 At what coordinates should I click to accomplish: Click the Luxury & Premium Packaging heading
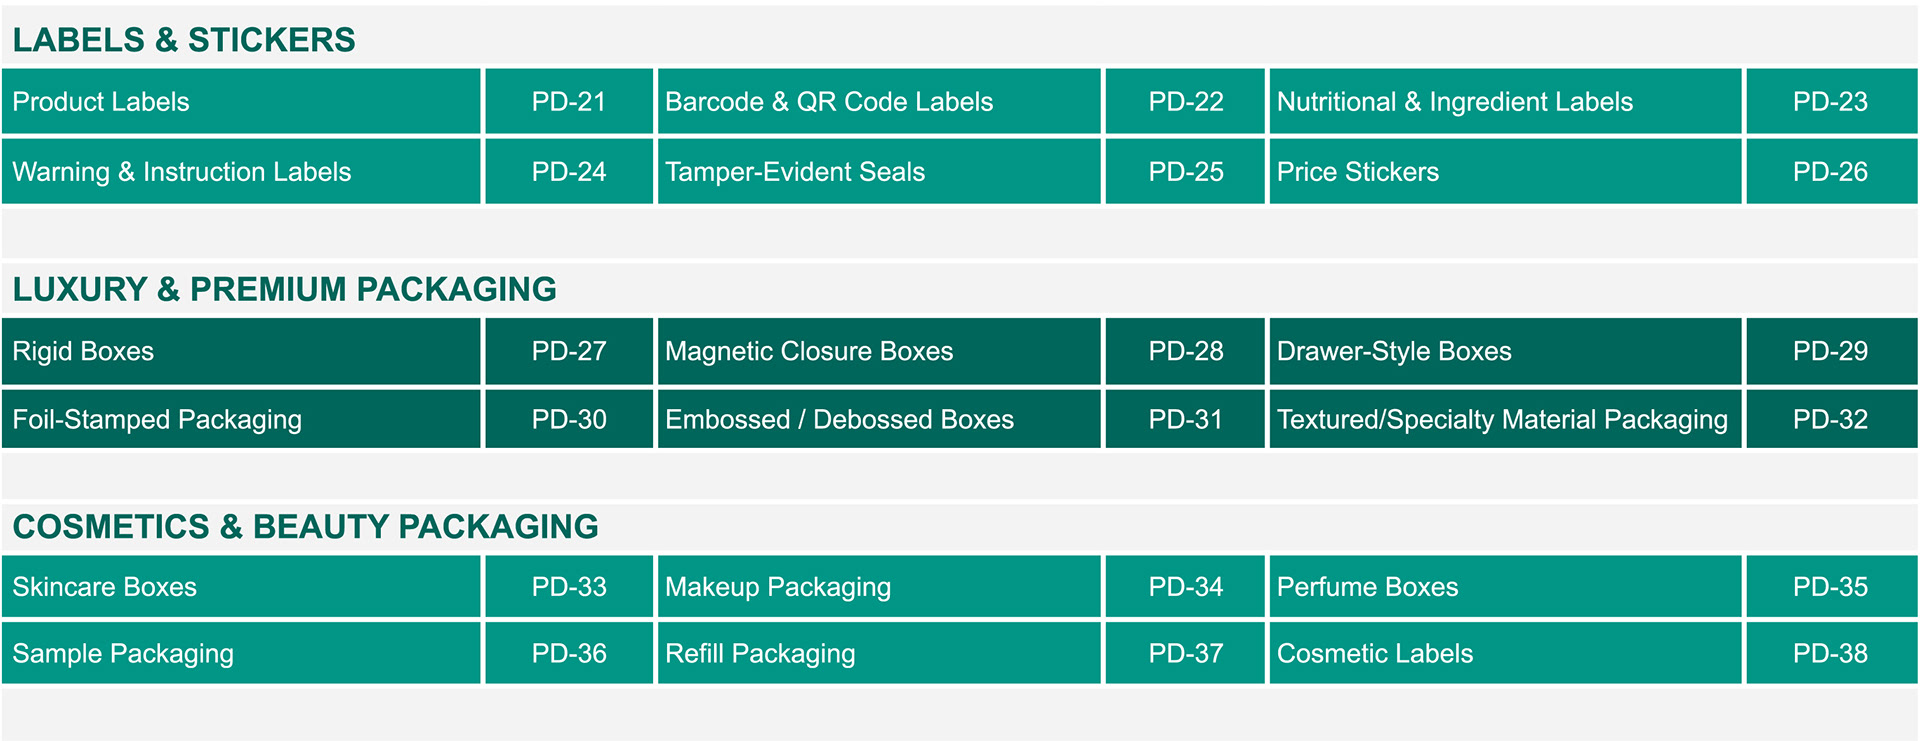[284, 289]
